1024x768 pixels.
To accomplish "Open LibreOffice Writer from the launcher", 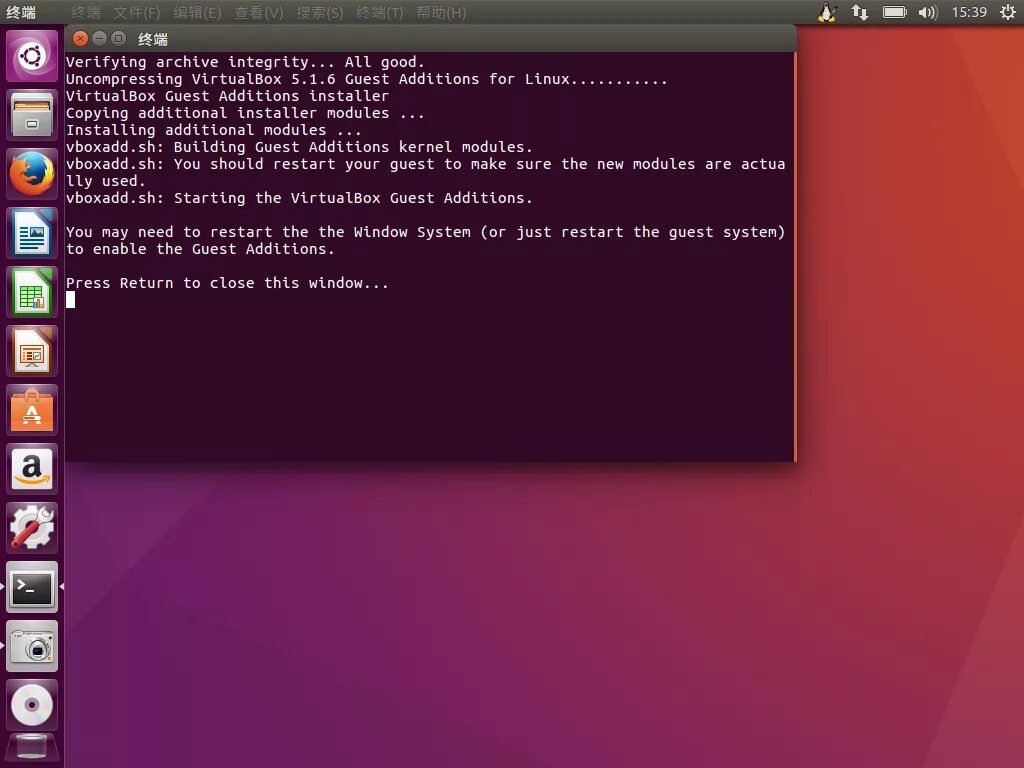I will point(32,233).
